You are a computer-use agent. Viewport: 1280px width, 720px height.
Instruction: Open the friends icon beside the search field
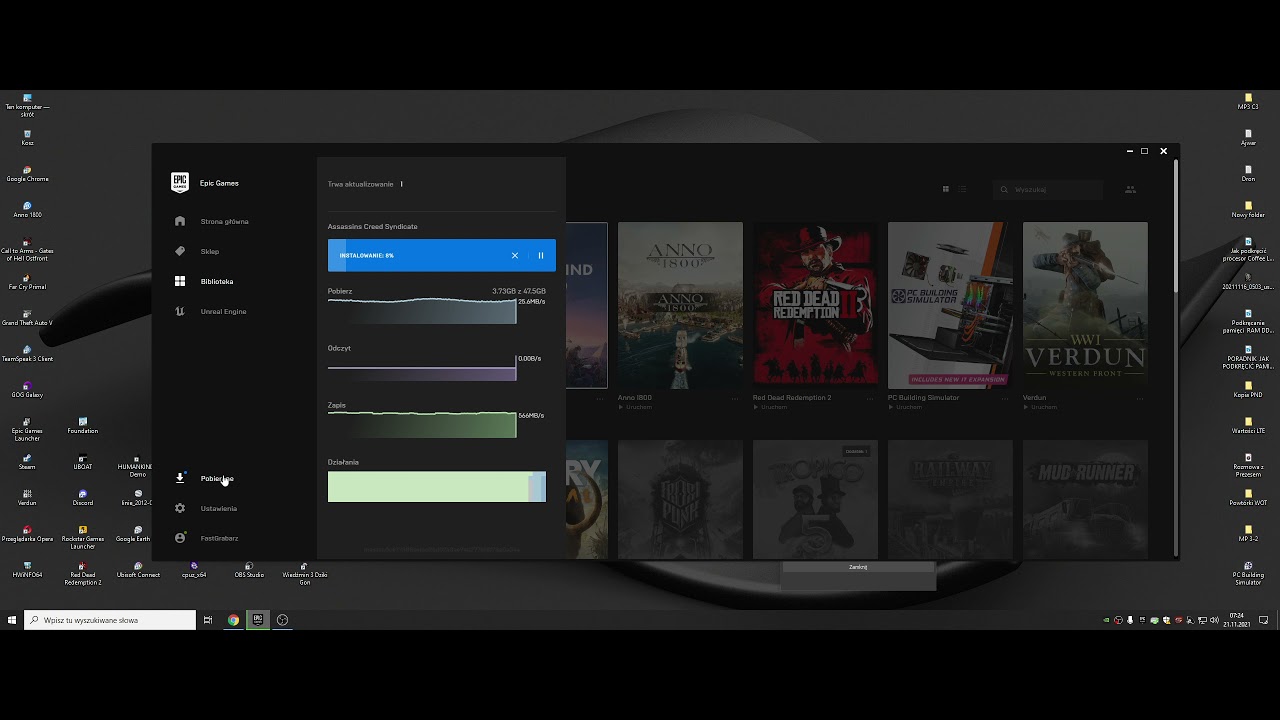tap(1131, 189)
